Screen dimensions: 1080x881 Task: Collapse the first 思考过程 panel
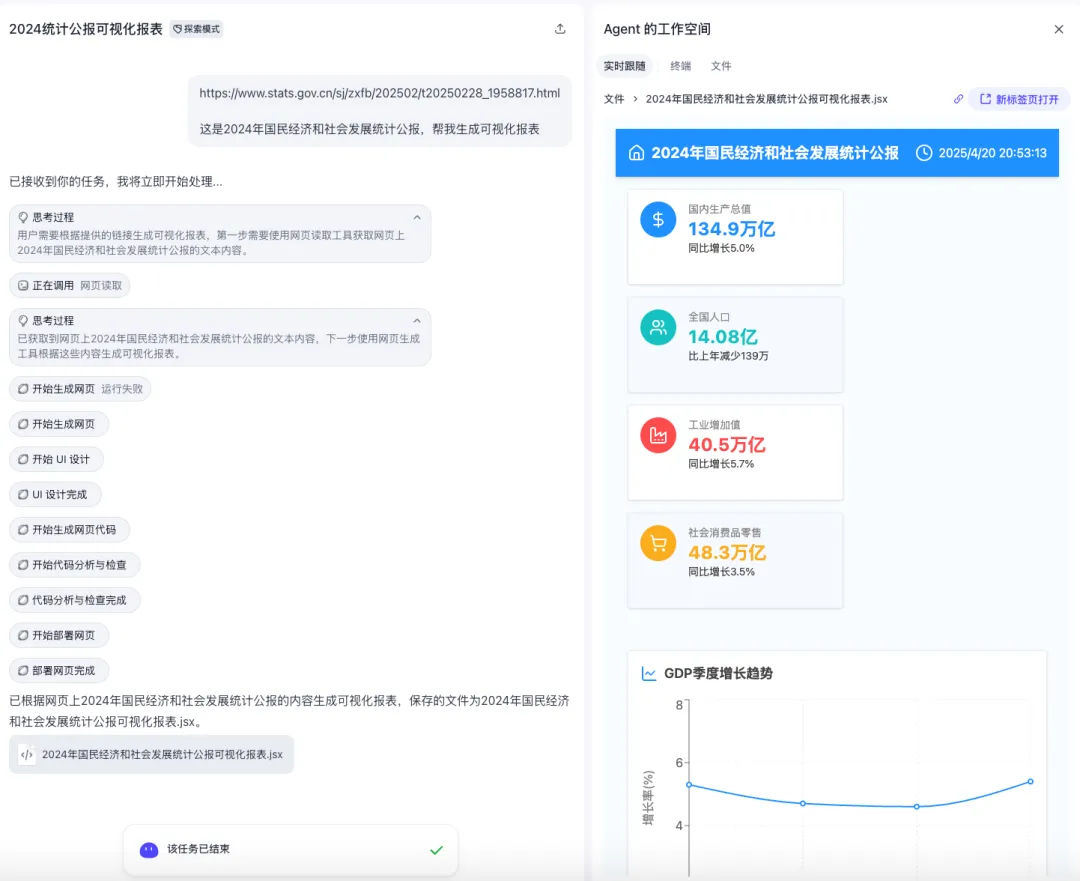point(417,217)
